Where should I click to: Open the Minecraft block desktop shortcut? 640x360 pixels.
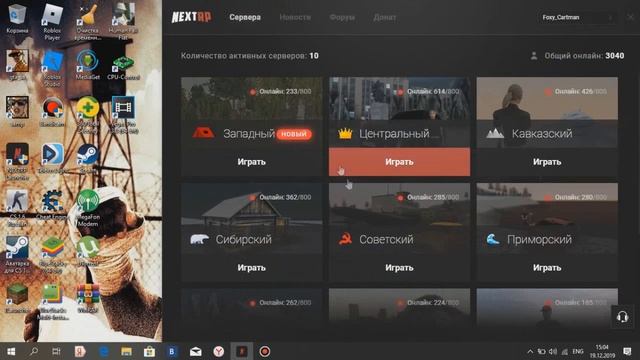click(x=17, y=298)
